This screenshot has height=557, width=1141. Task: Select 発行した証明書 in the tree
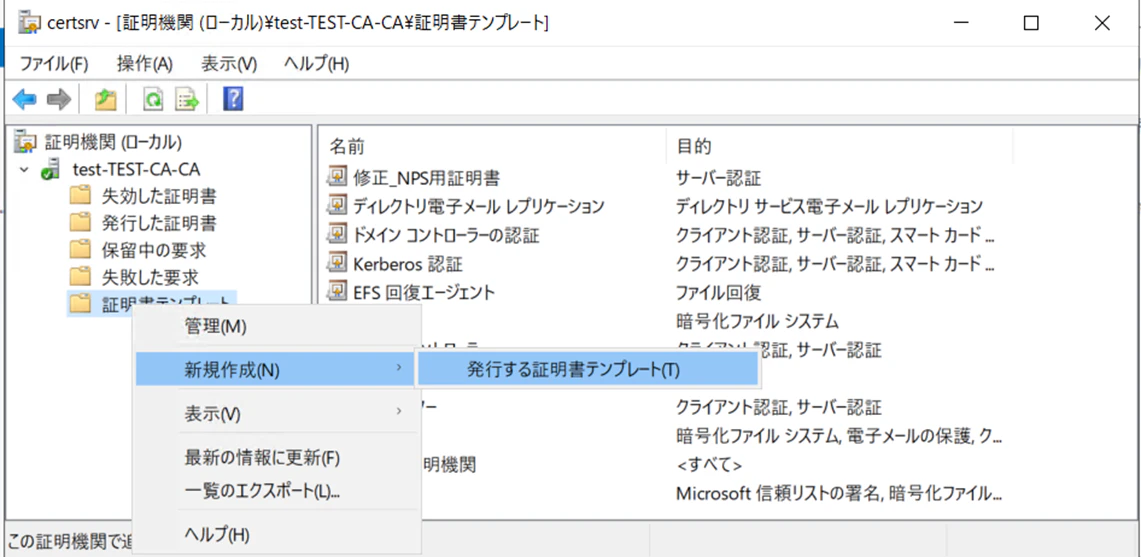159,223
